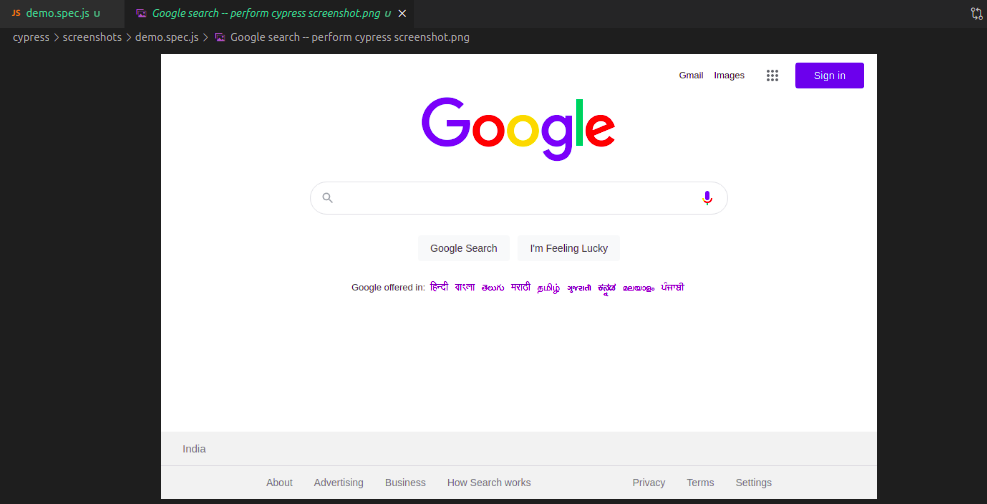This screenshot has height=504, width=987.
Task: Click the screenshots breadcrumb folder
Action: 92,37
